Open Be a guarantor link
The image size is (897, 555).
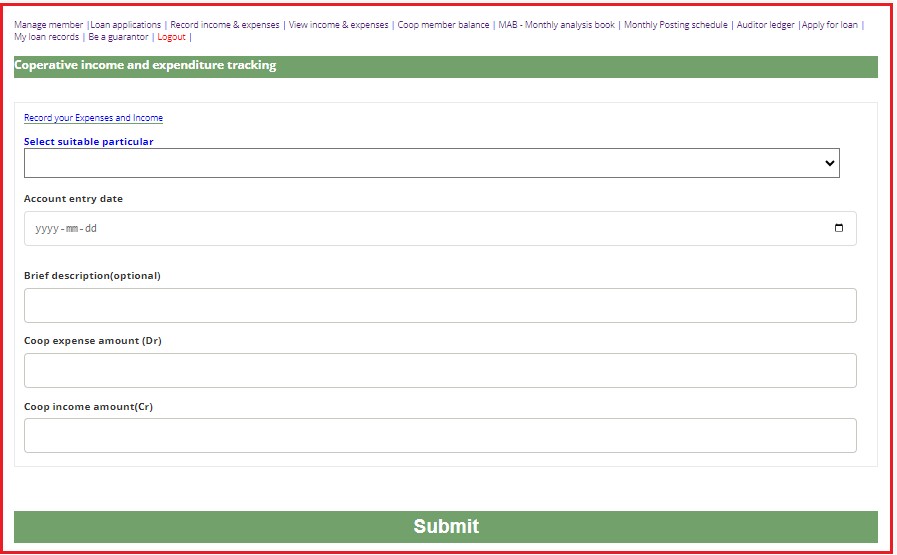pos(118,37)
